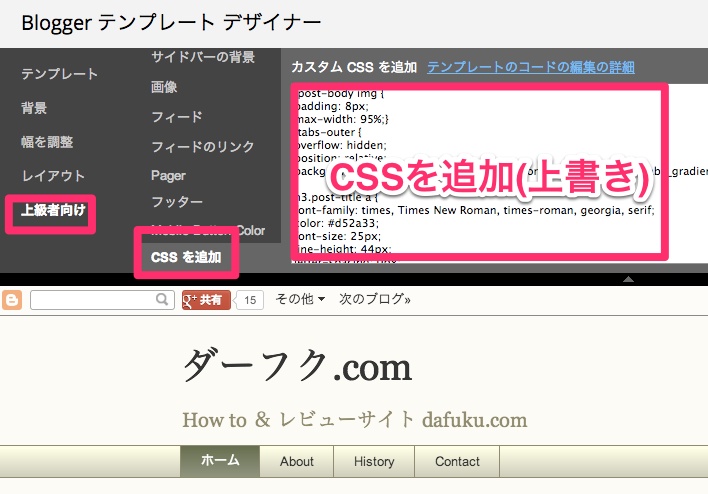Viewport: 708px width, 494px height.
Task: Click the 'max-width: 95%;}' CSS line
Action: tap(343, 119)
